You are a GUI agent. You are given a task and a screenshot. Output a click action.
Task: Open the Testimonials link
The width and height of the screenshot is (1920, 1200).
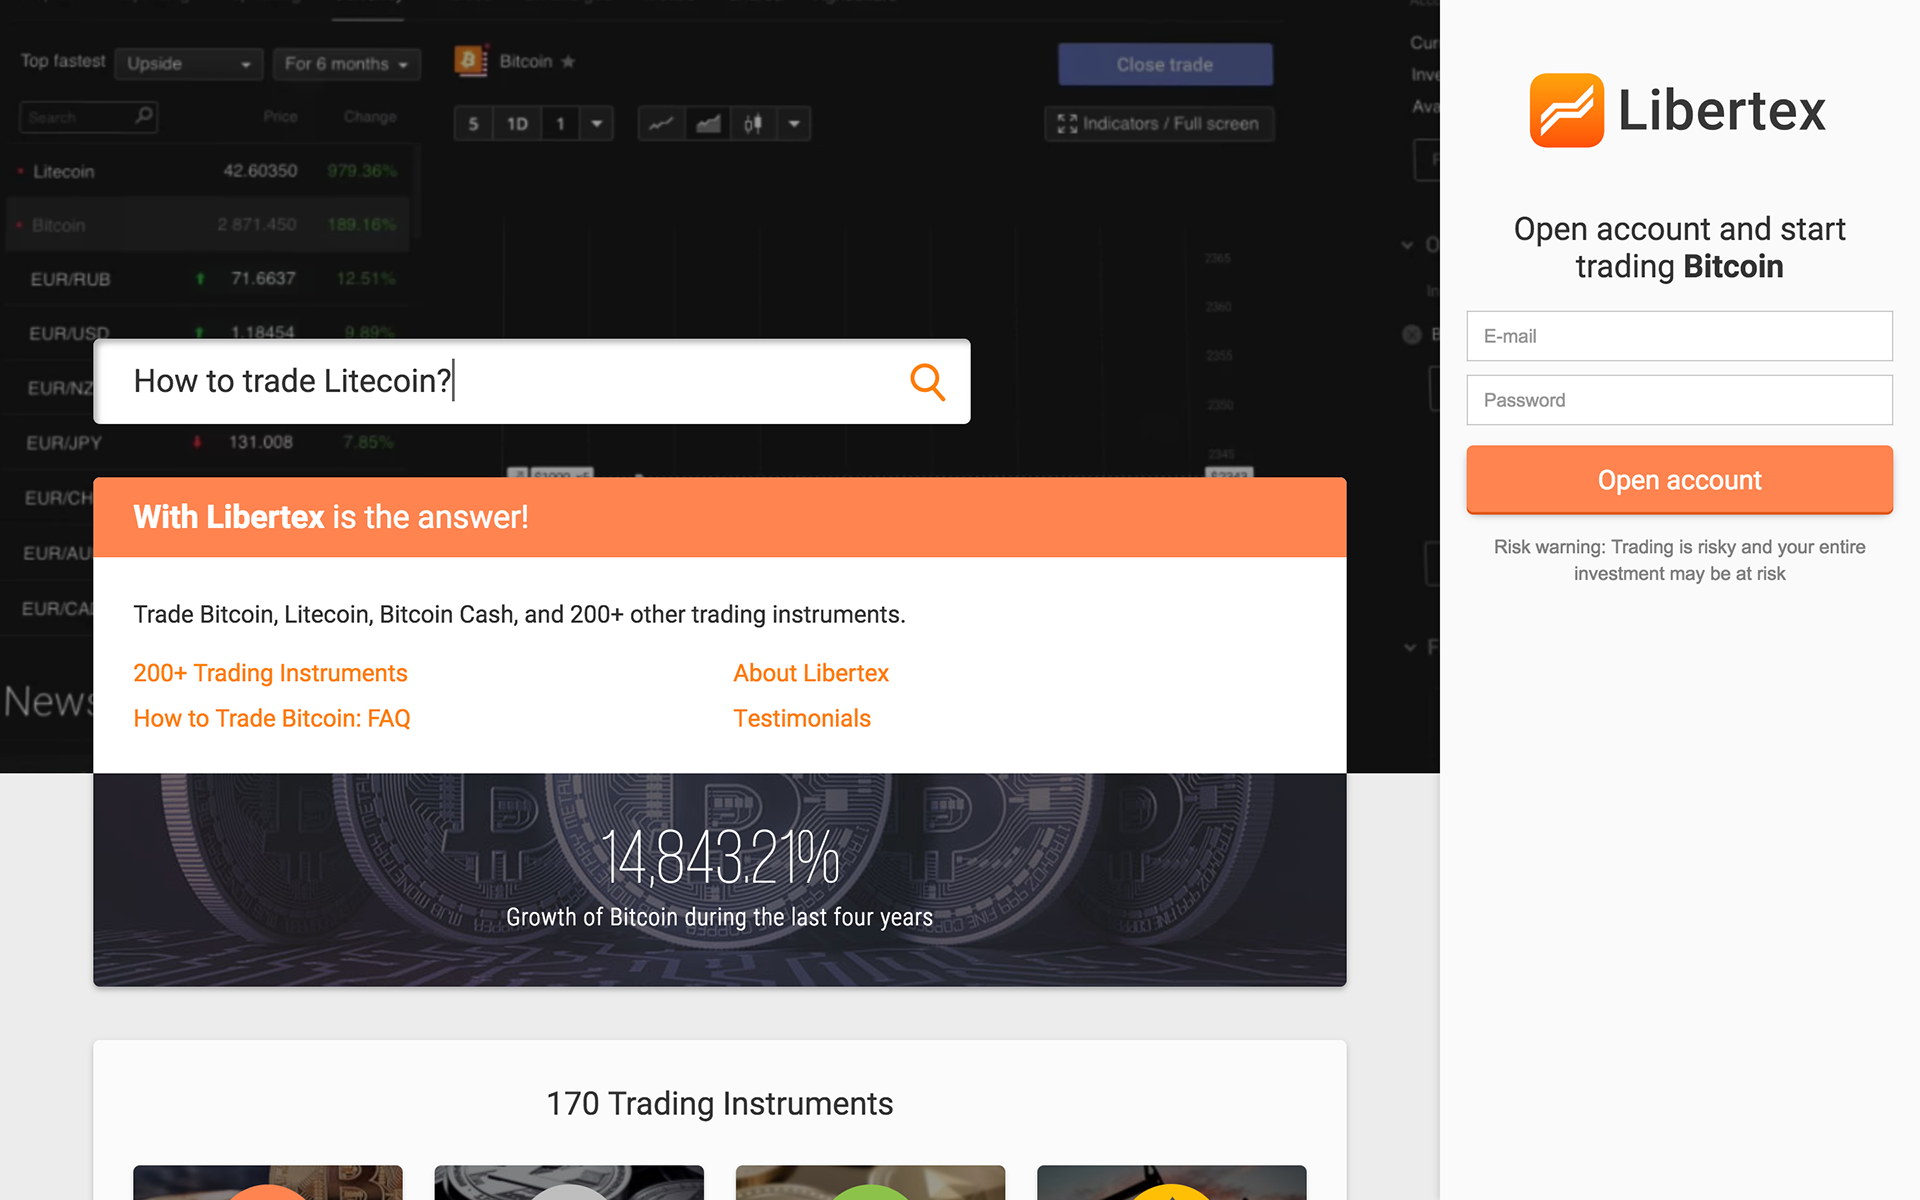click(802, 718)
